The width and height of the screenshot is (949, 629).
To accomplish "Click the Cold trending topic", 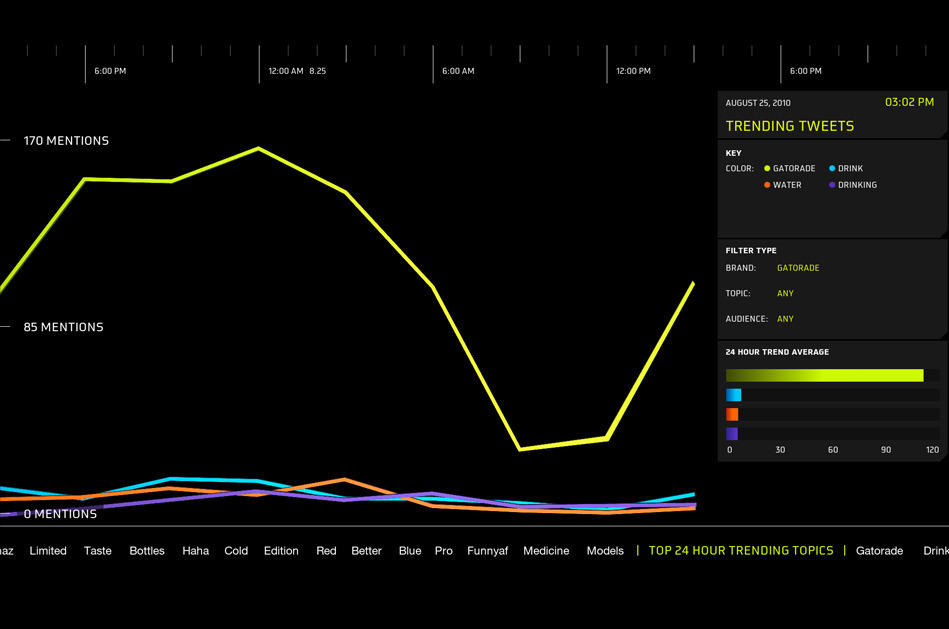I will (236, 551).
